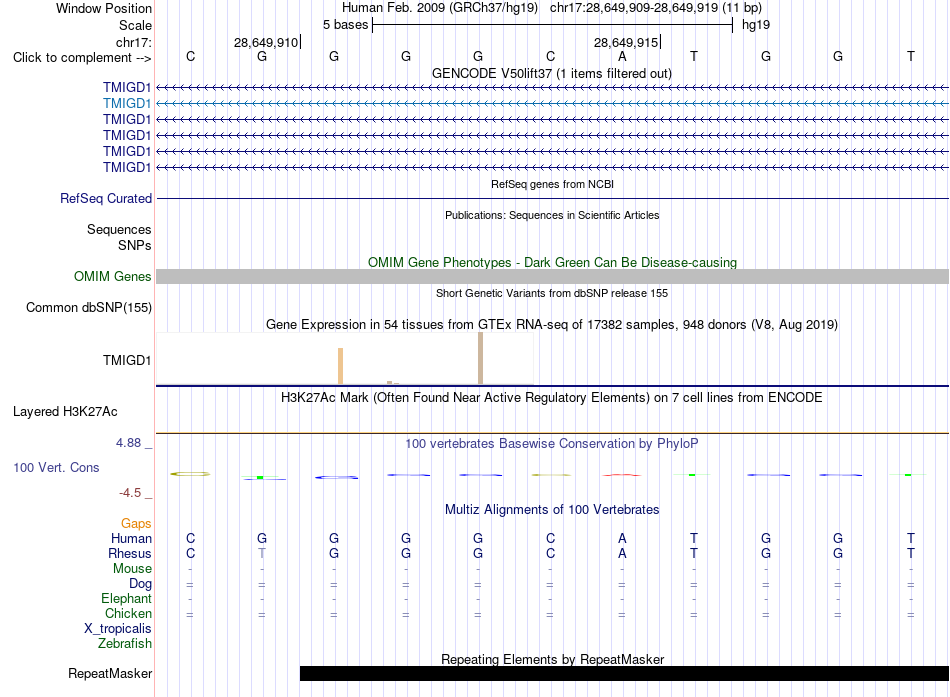Select the Dog species label

141,584
